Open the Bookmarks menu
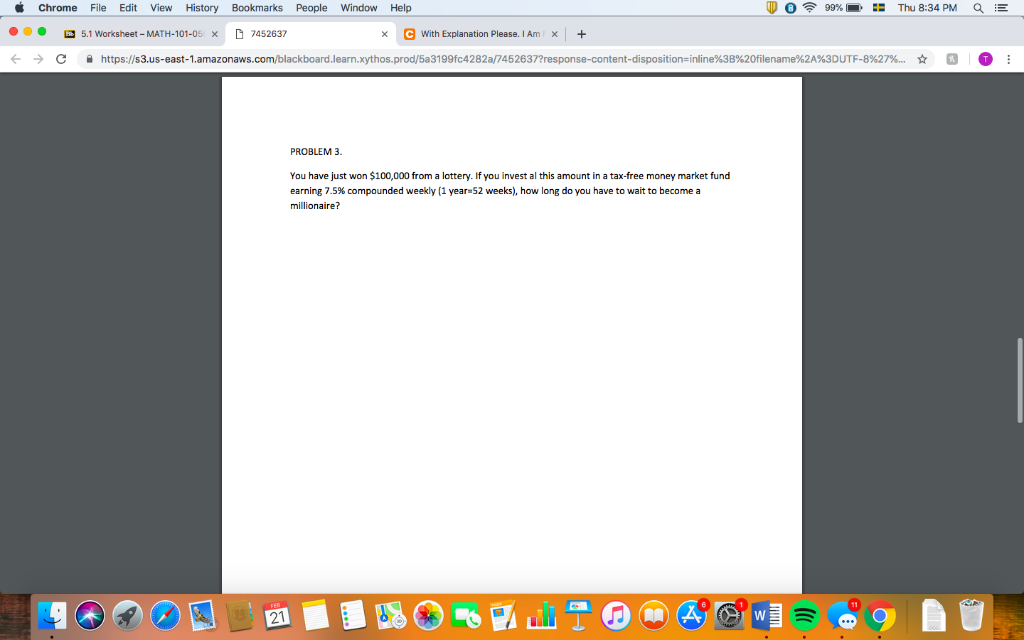The width and height of the screenshot is (1024, 640). 257,8
